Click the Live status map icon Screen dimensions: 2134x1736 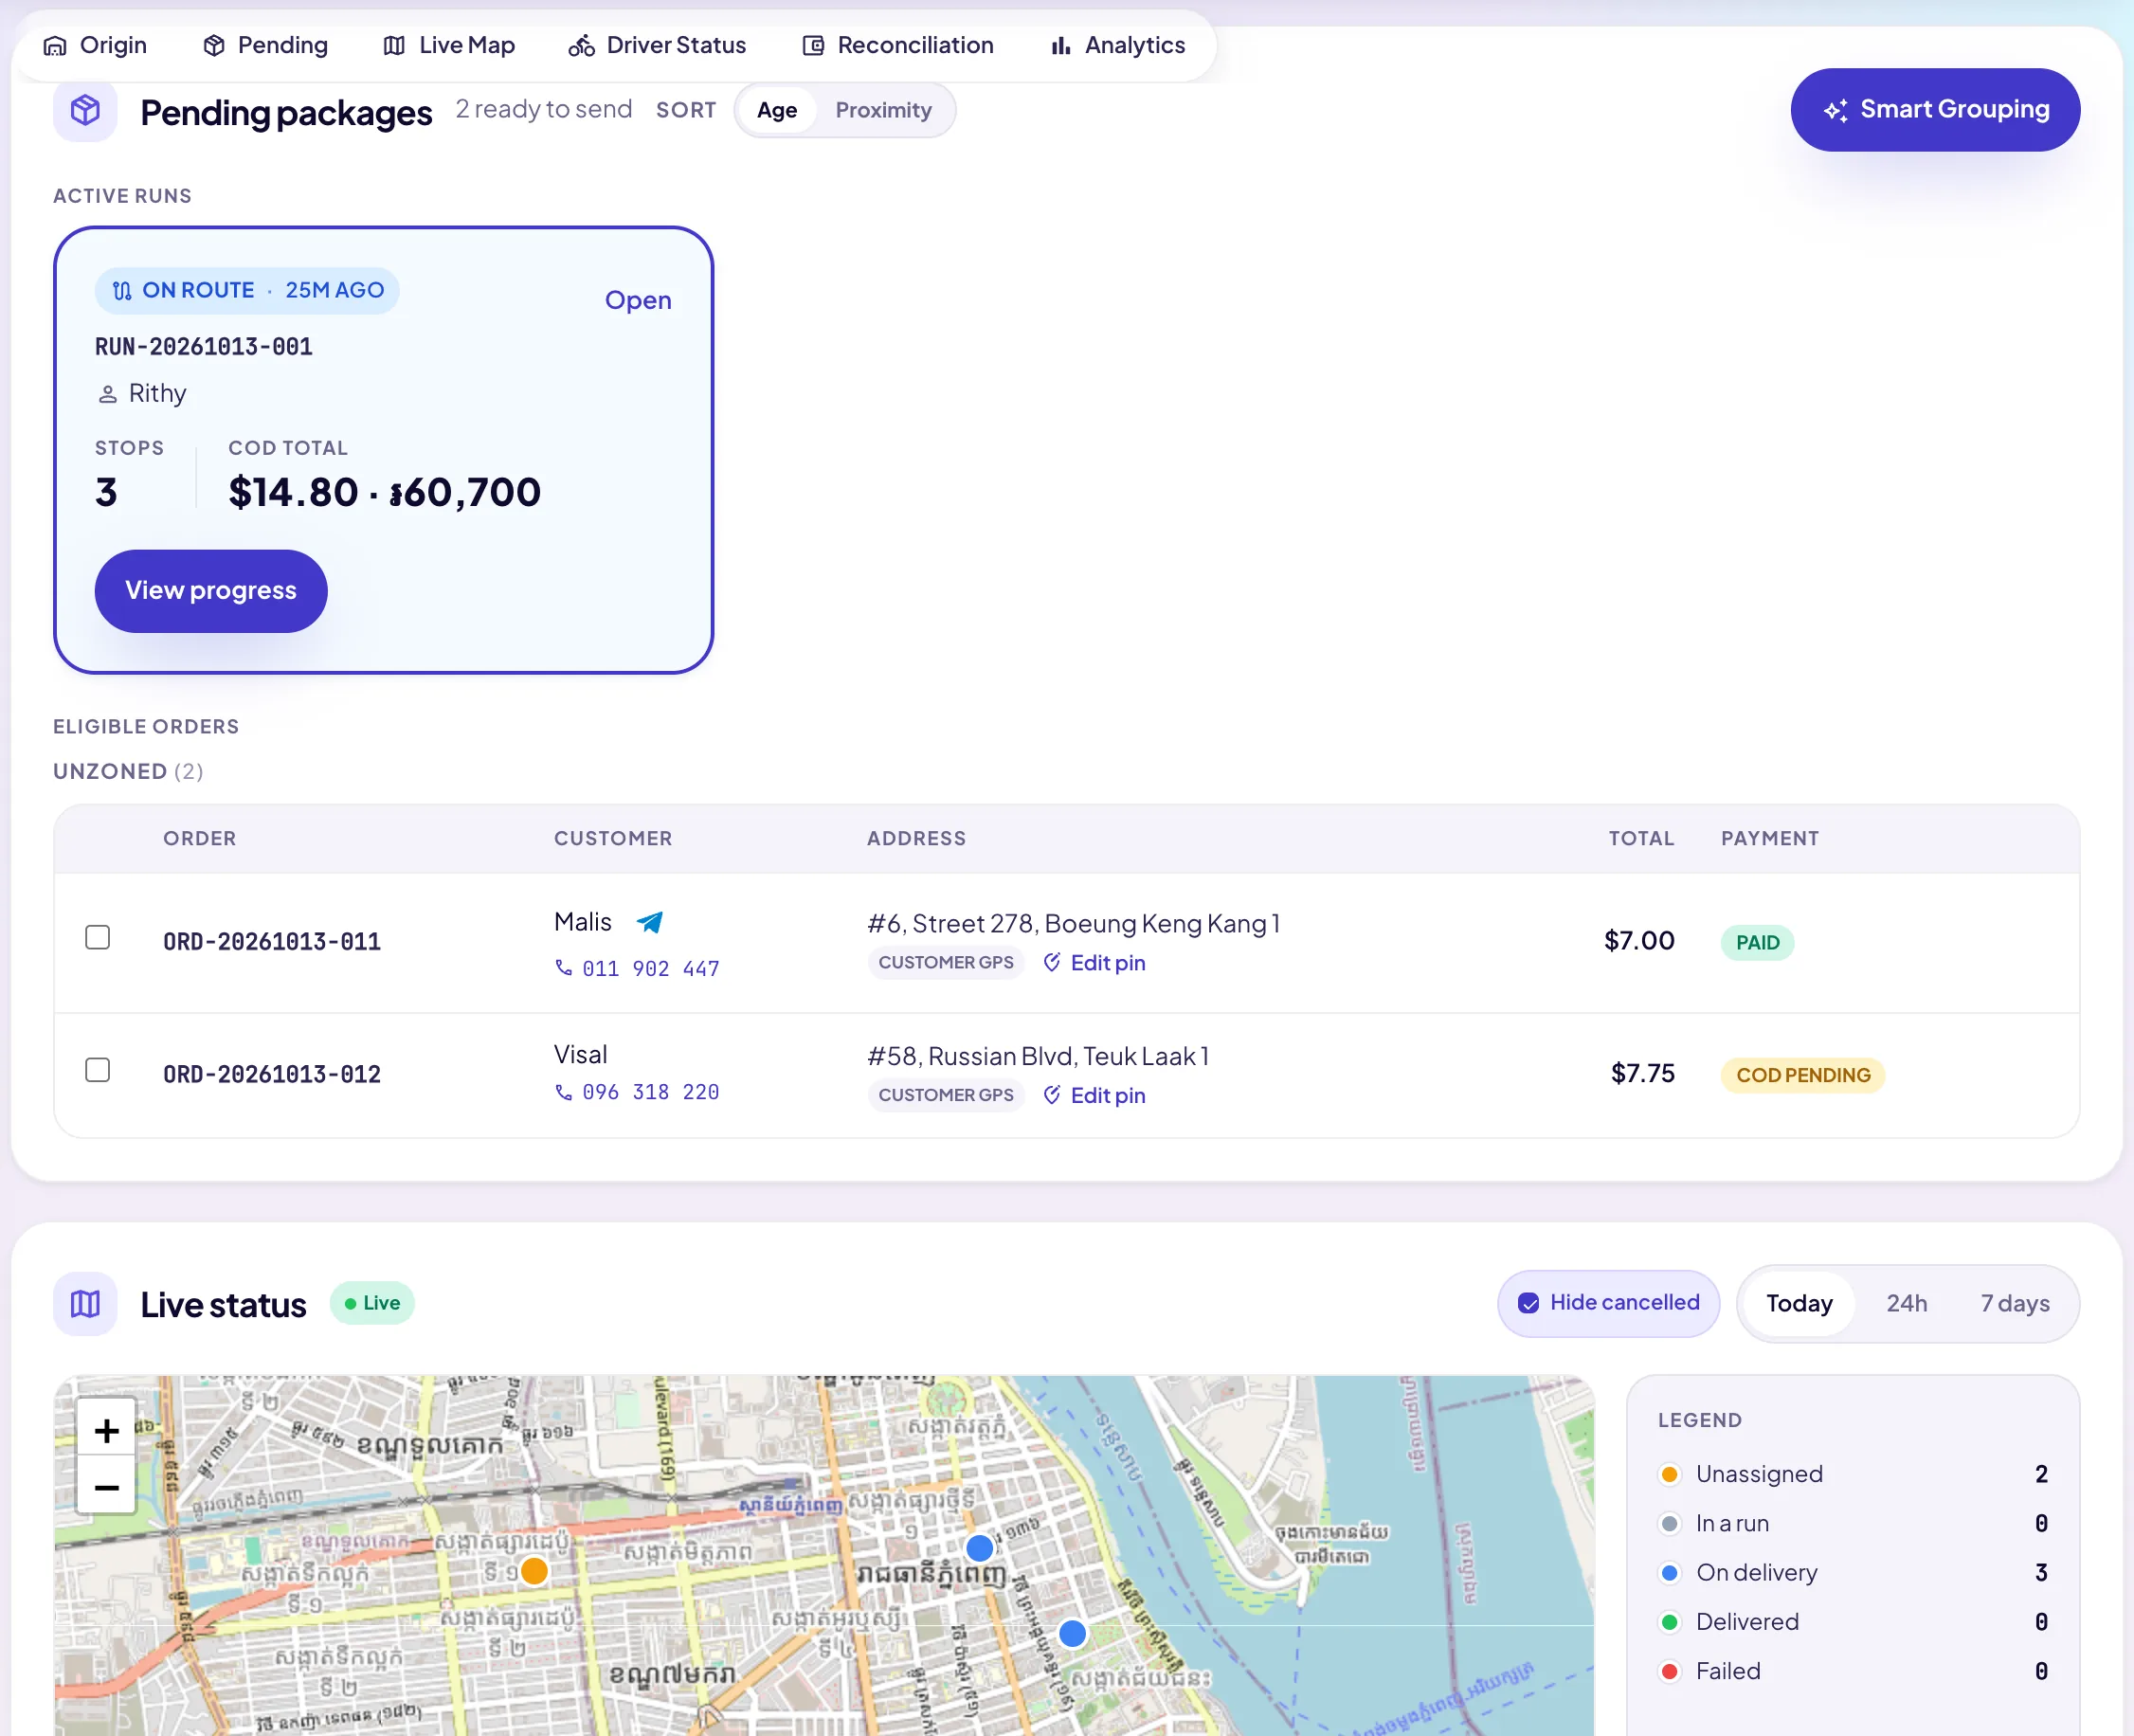[85, 1304]
